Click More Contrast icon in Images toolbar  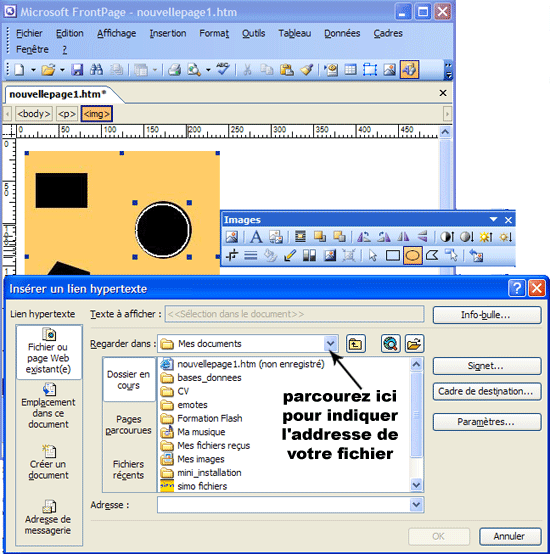coord(447,237)
